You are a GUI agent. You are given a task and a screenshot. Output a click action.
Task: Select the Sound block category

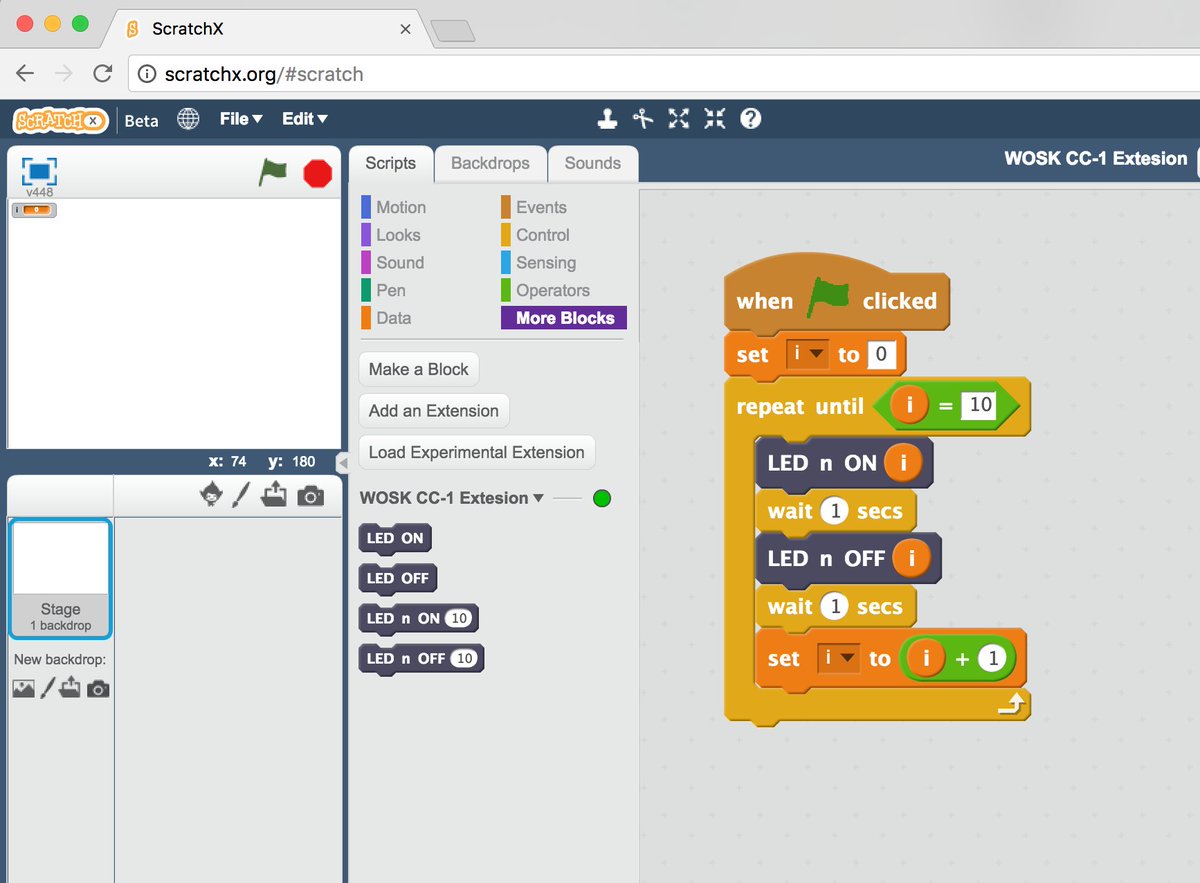point(400,263)
